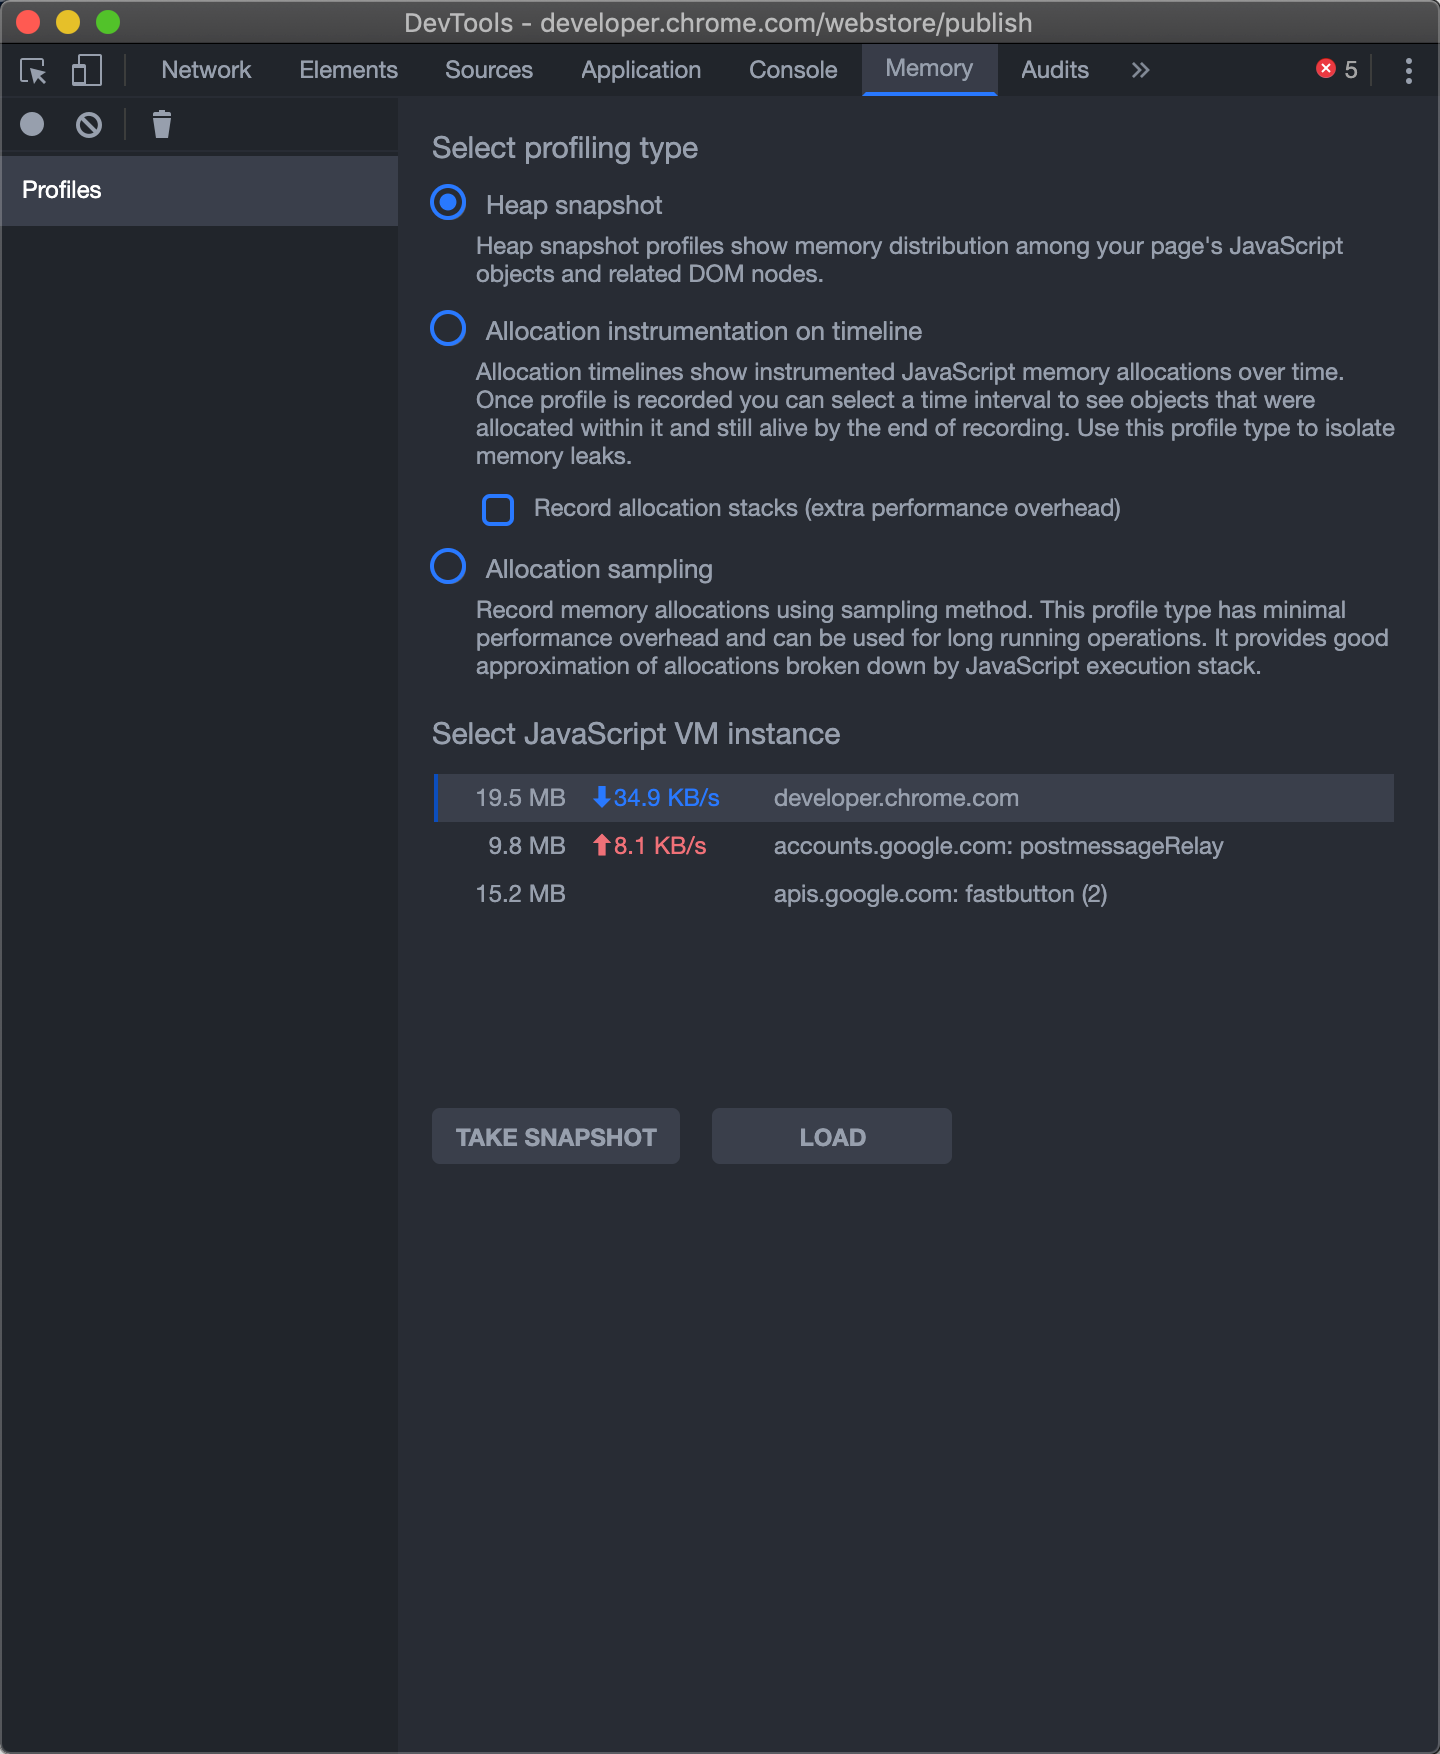Select the Allocation sampling profiling type
Viewport: 1440px width, 1754px height.
pos(447,566)
